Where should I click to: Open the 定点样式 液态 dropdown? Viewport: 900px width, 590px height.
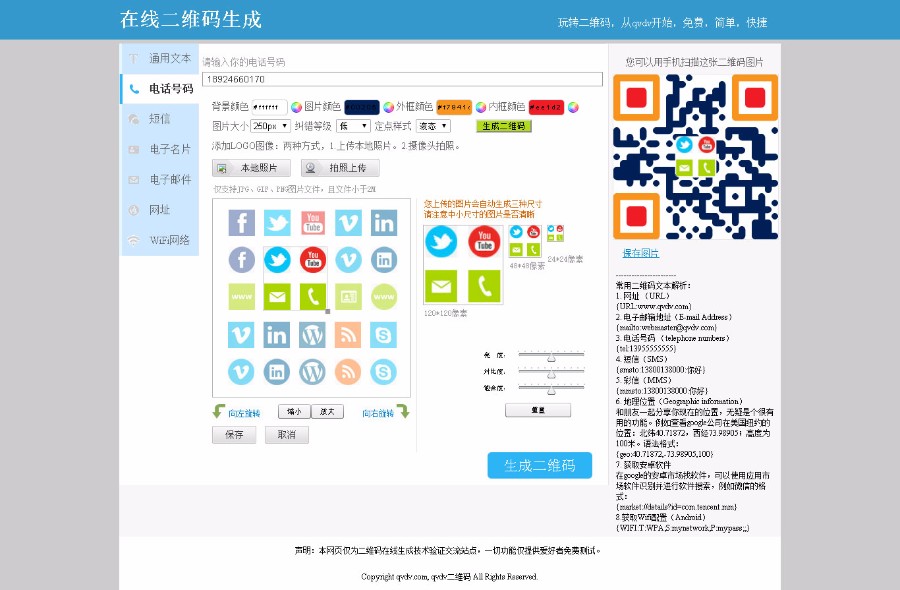[x=433, y=124]
